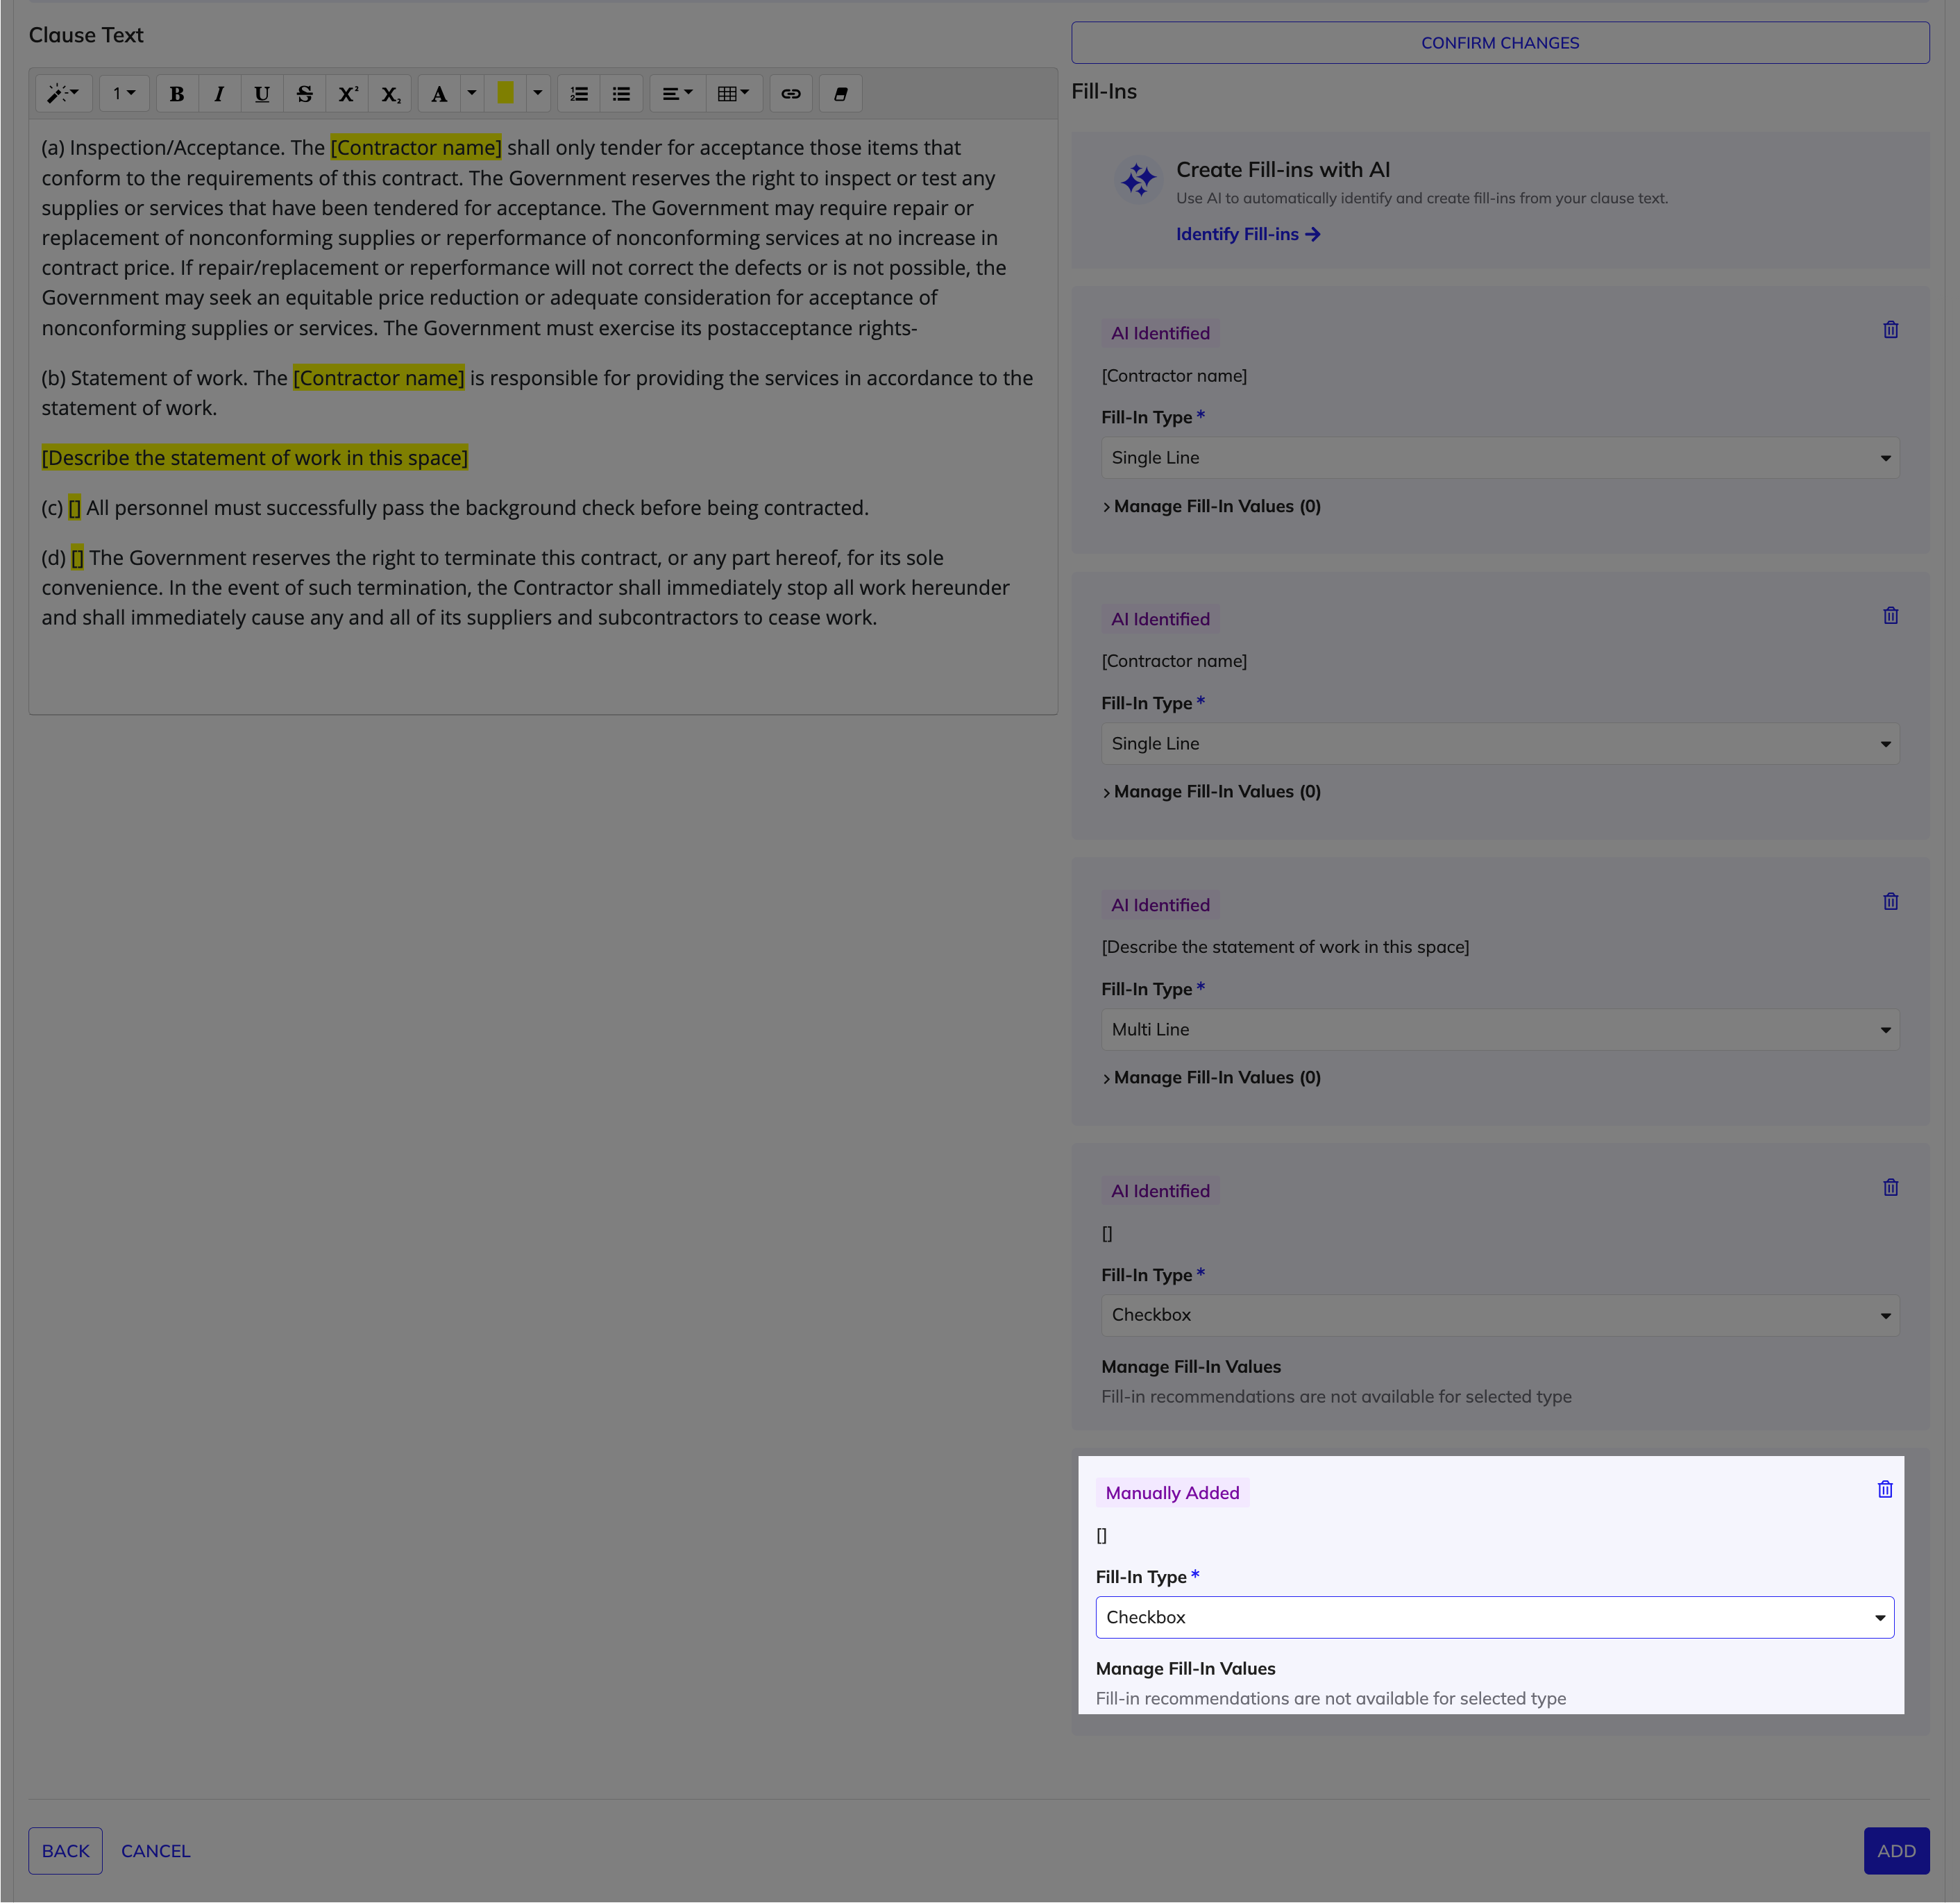The image size is (1960, 1903).
Task: Open the paragraph alignment menu
Action: (677, 94)
